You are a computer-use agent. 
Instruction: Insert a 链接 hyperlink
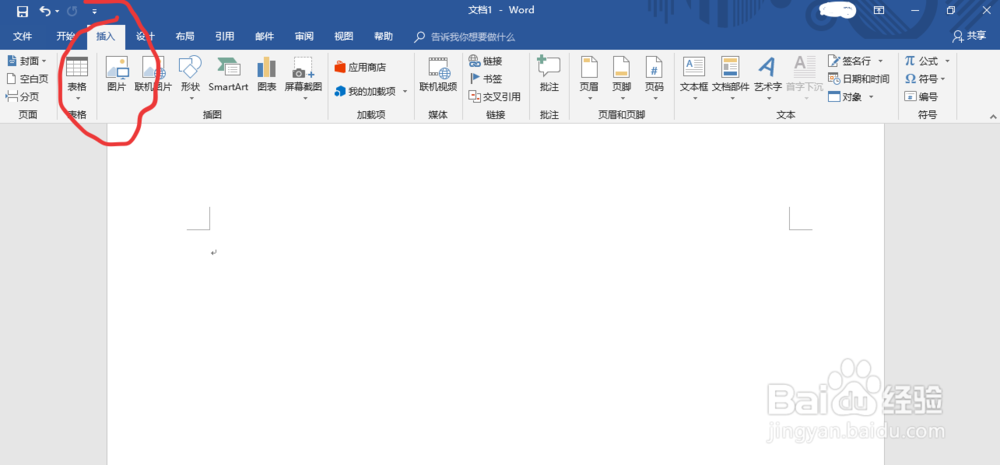click(485, 61)
